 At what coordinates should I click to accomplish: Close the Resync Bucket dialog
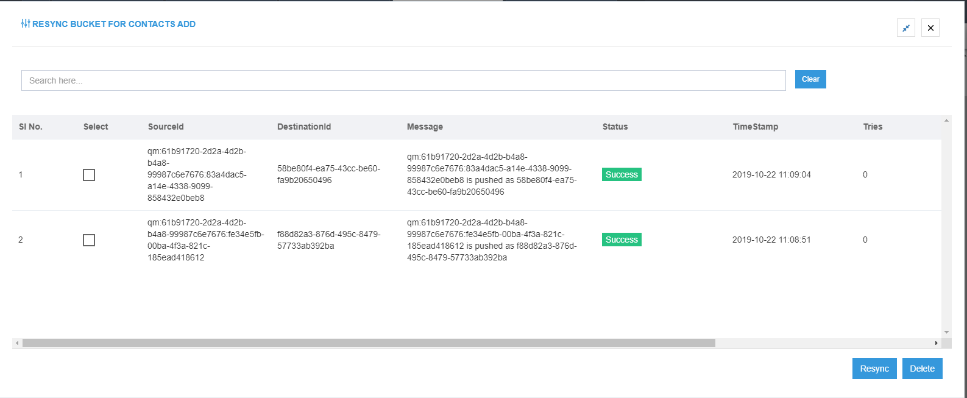[x=931, y=28]
